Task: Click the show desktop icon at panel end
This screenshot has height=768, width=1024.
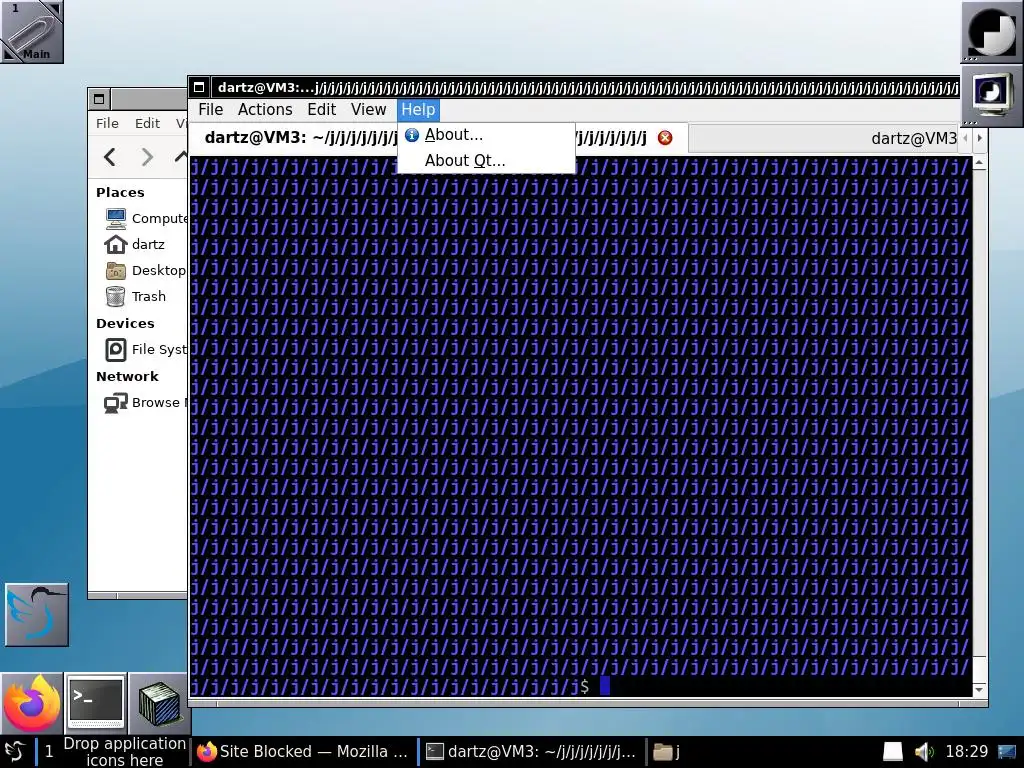Action: tap(1008, 752)
